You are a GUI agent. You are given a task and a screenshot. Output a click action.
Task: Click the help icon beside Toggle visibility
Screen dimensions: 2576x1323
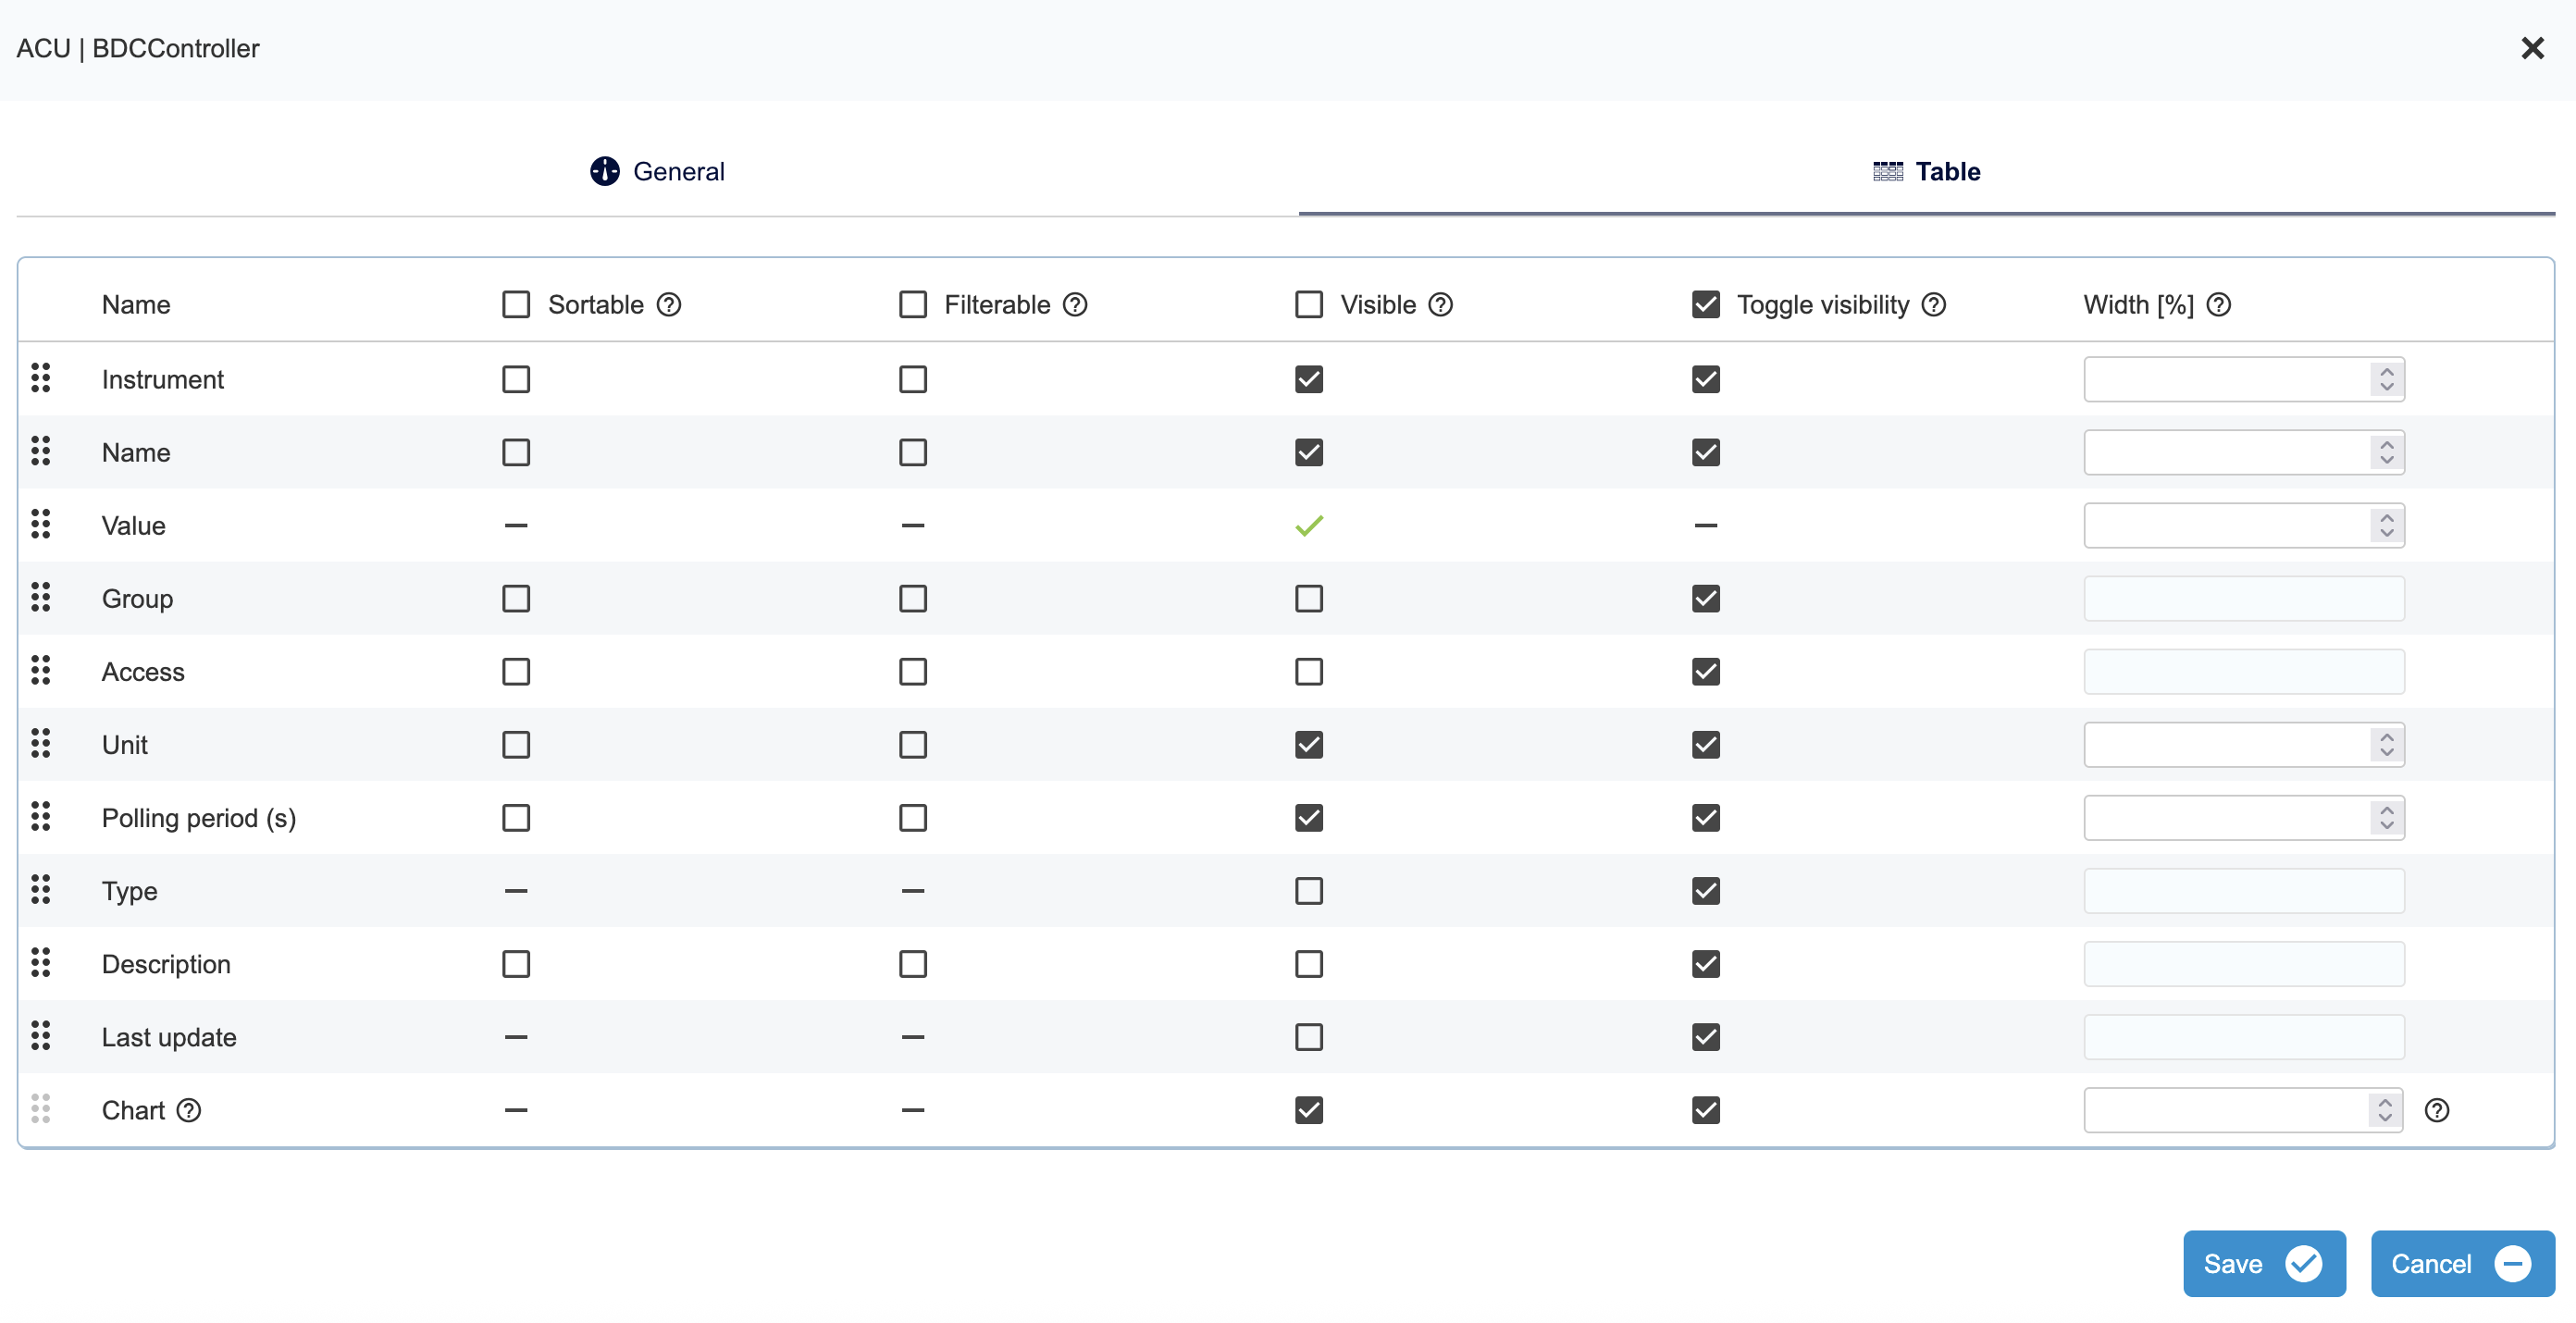[1934, 304]
